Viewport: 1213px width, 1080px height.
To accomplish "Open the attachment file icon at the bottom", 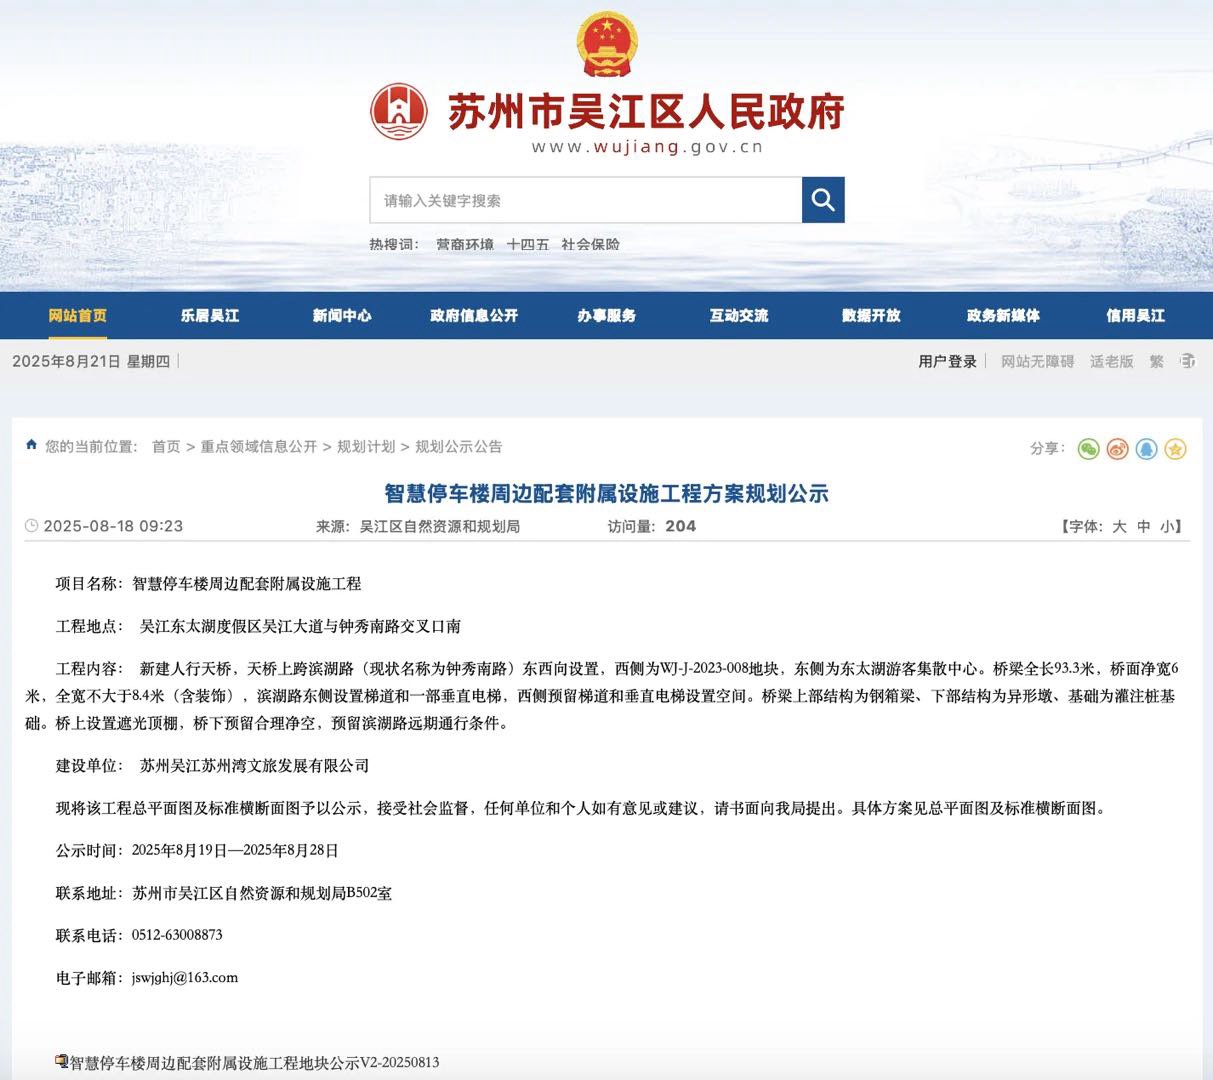I will pos(62,1061).
